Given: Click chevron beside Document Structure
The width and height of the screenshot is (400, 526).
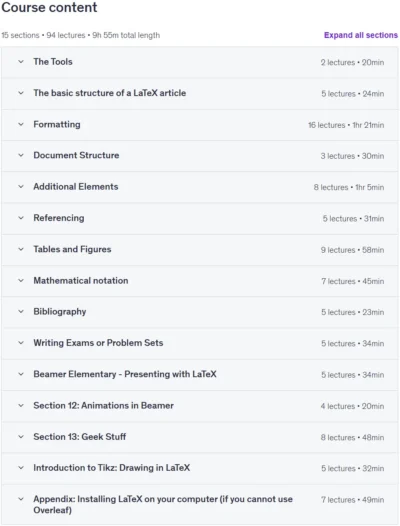Looking at the screenshot, I should click(x=21, y=155).
